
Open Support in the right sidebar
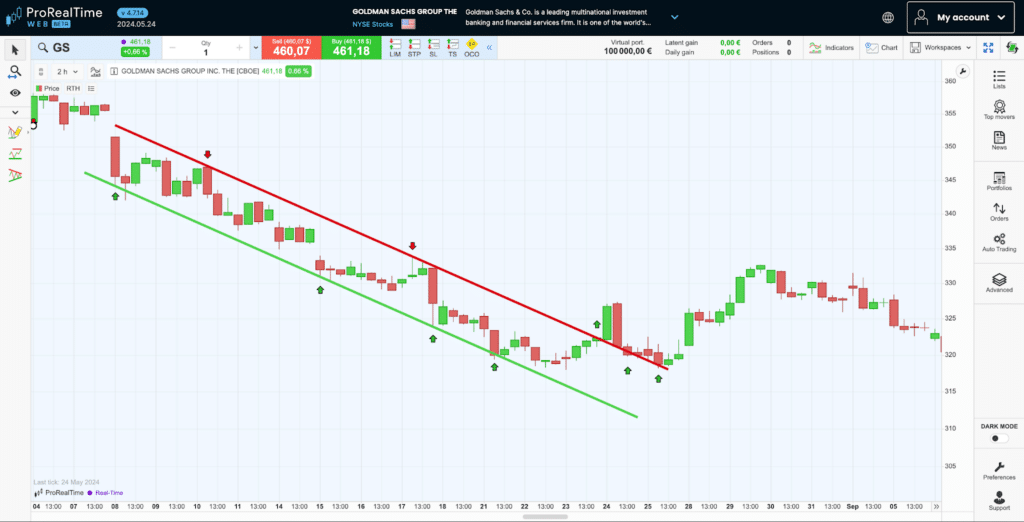tap(999, 500)
